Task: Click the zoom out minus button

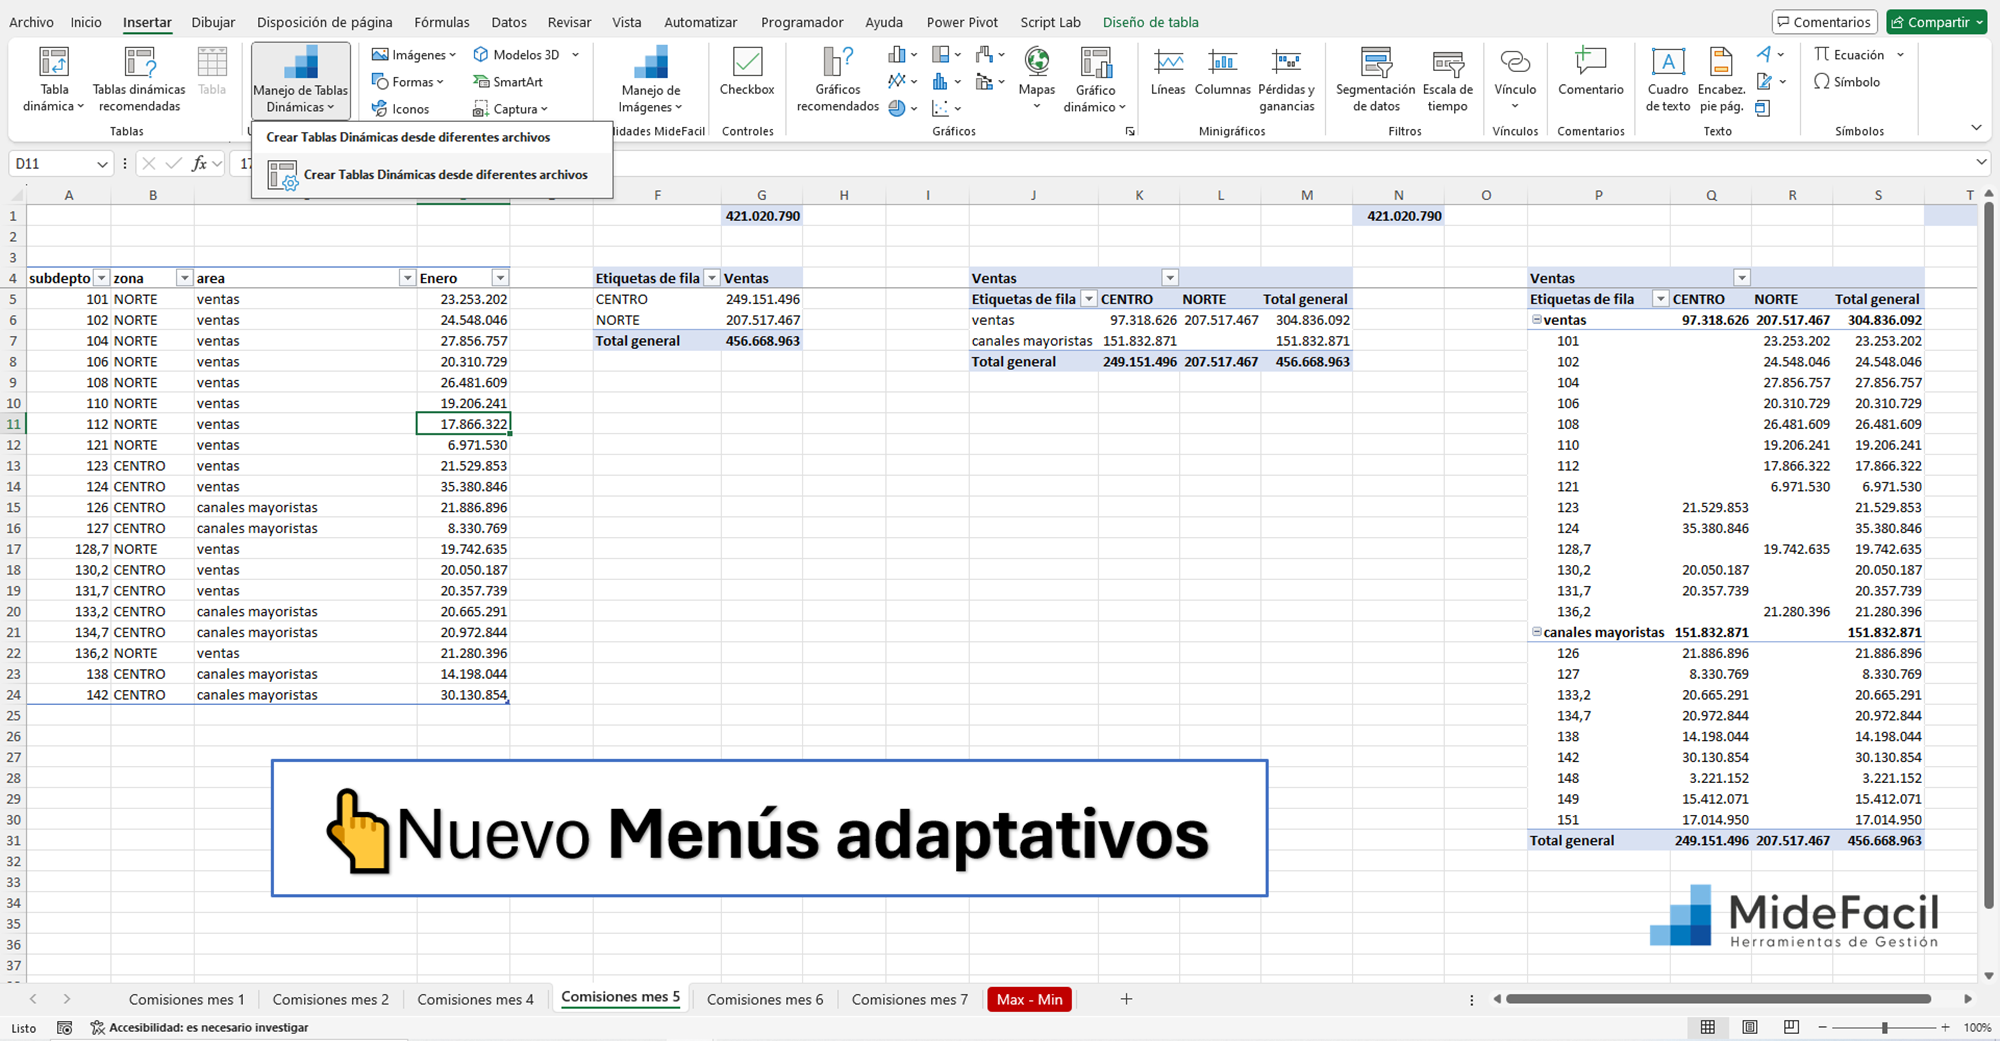Action: coord(1822,1028)
